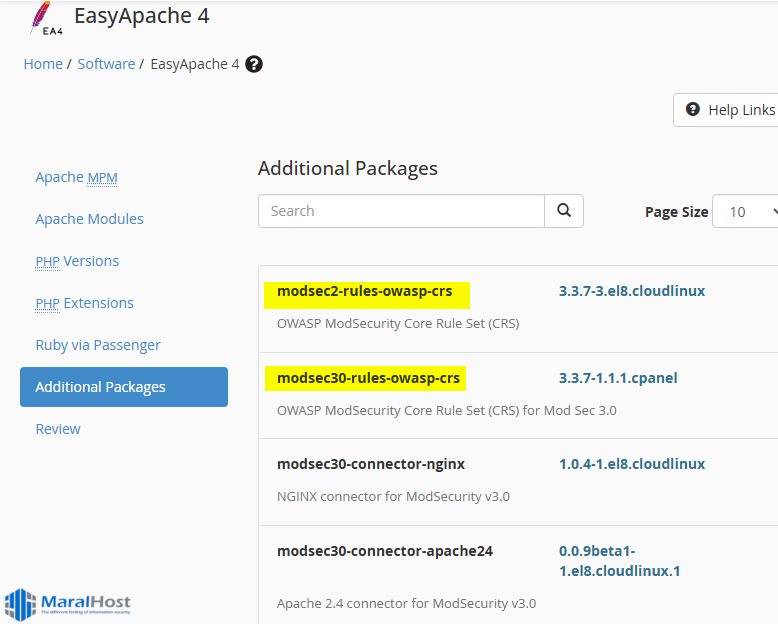The width and height of the screenshot is (778, 624).
Task: Click the modsec30-rules-owasp-crs package name
Action: tap(368, 378)
